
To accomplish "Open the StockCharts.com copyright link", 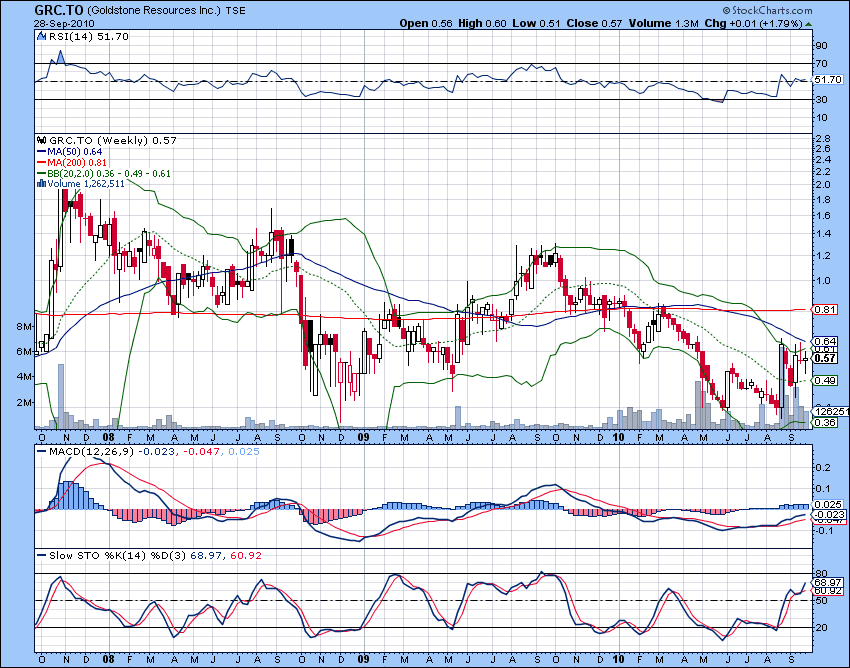I will pyautogui.click(x=767, y=10).
